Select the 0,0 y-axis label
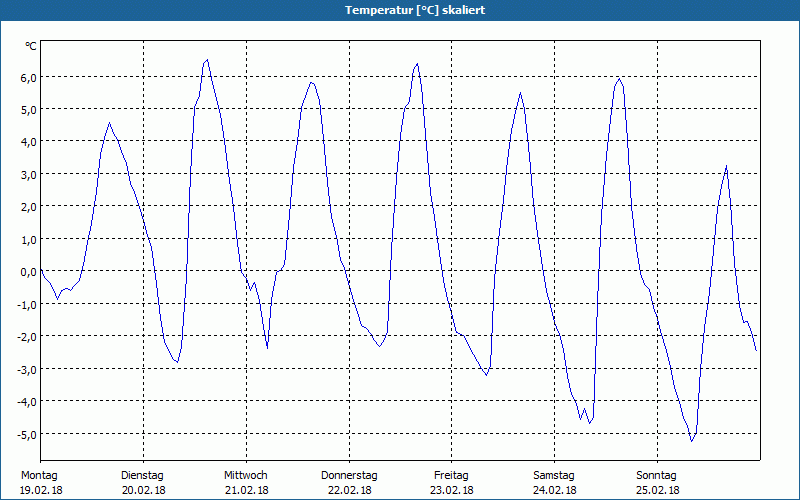The image size is (800, 500). 28,272
